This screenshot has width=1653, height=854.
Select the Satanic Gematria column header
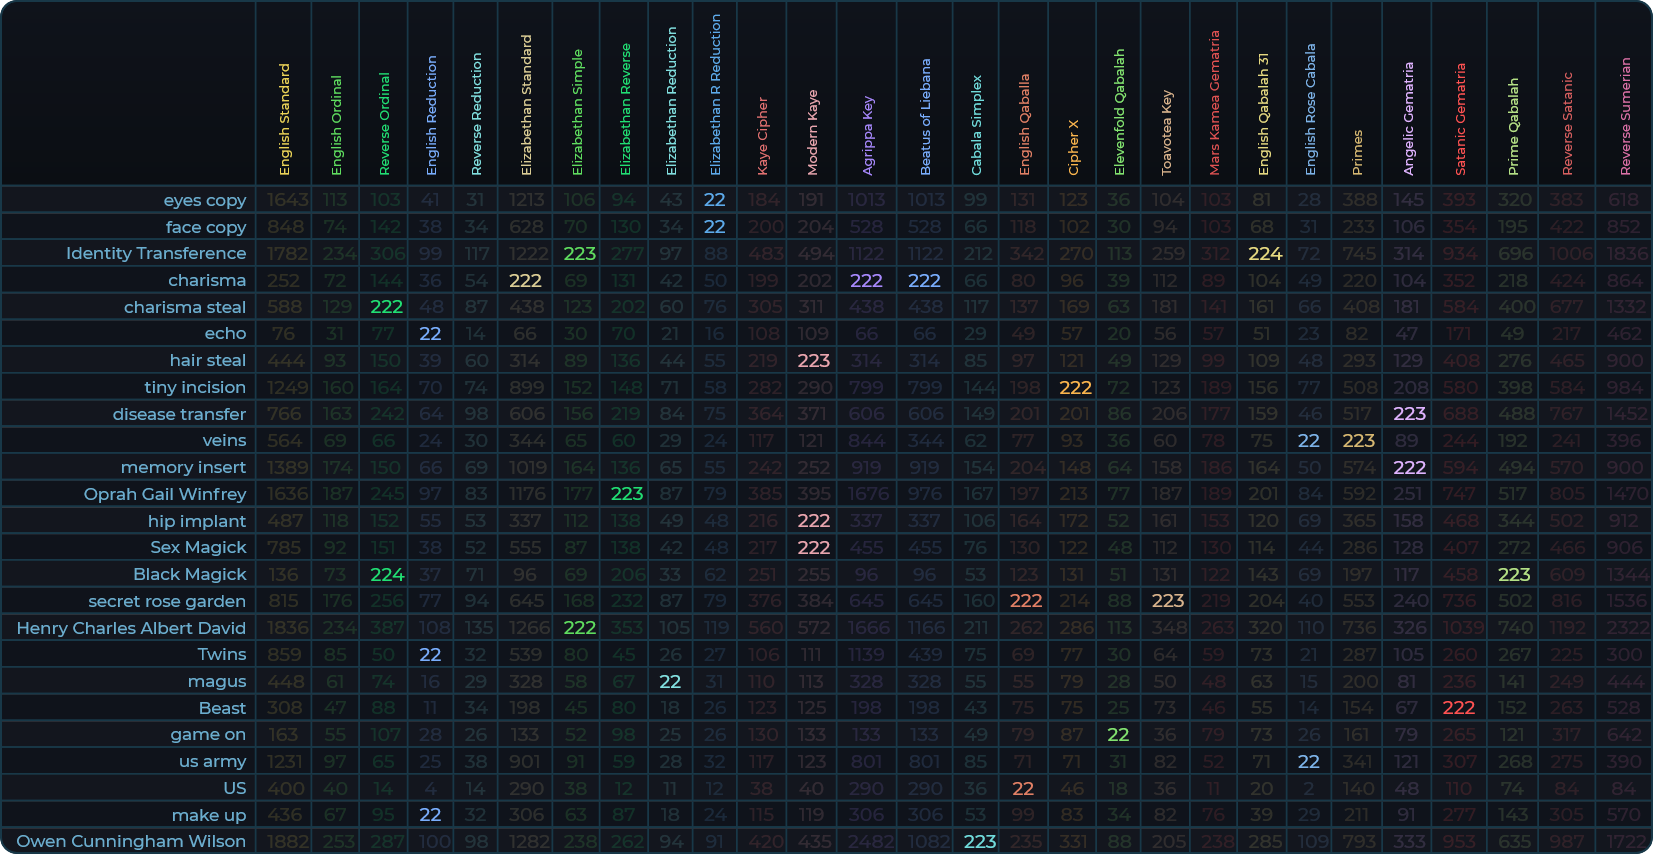(1460, 119)
